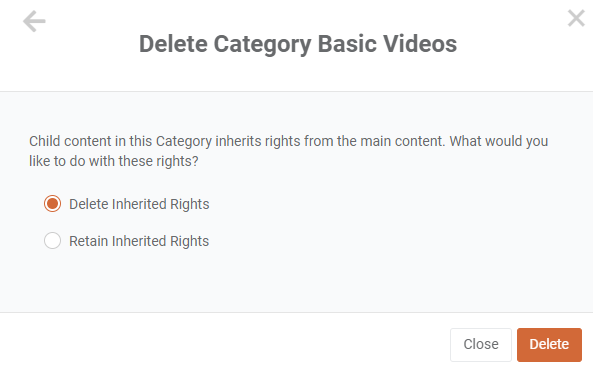Click the filled orange radio circle

coord(52,204)
